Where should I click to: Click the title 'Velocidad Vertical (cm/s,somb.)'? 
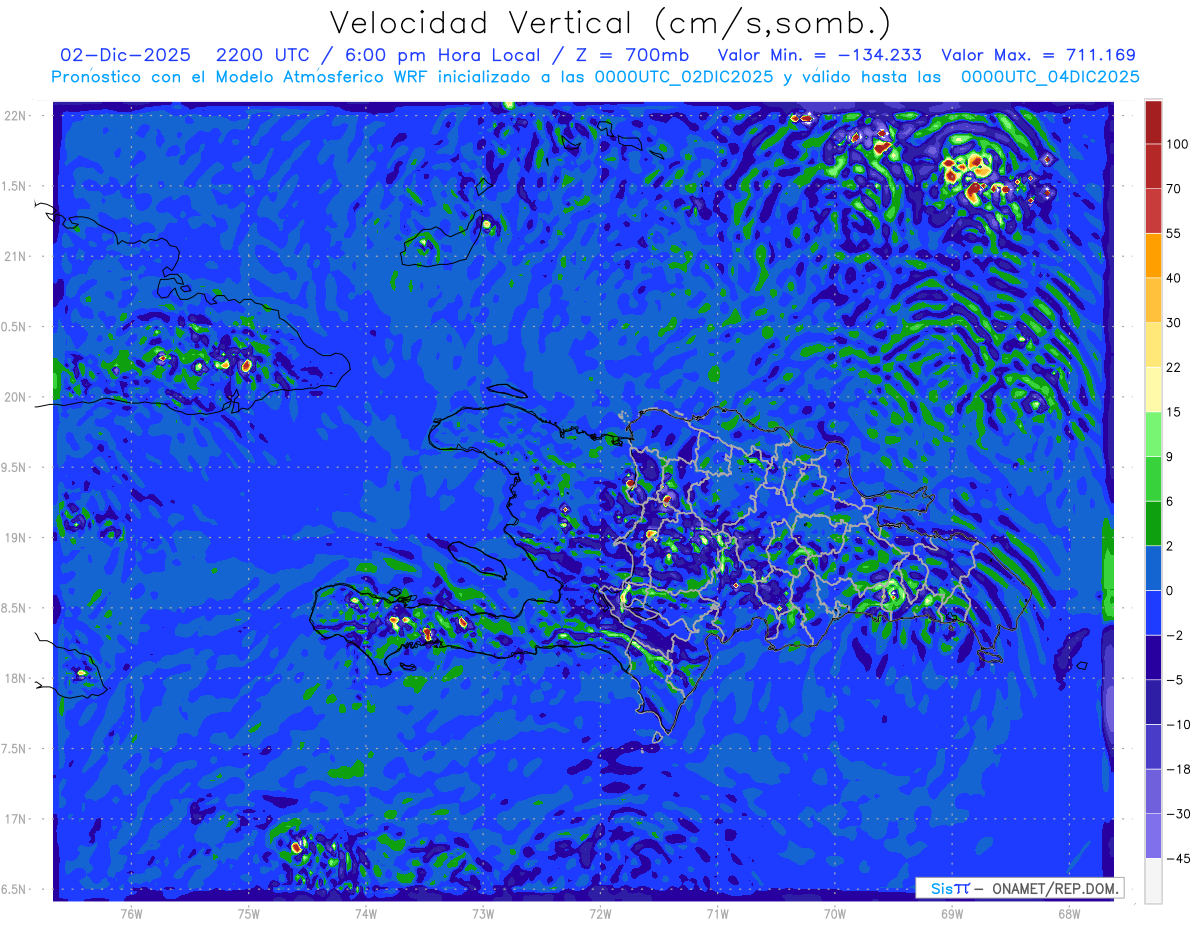click(610, 22)
